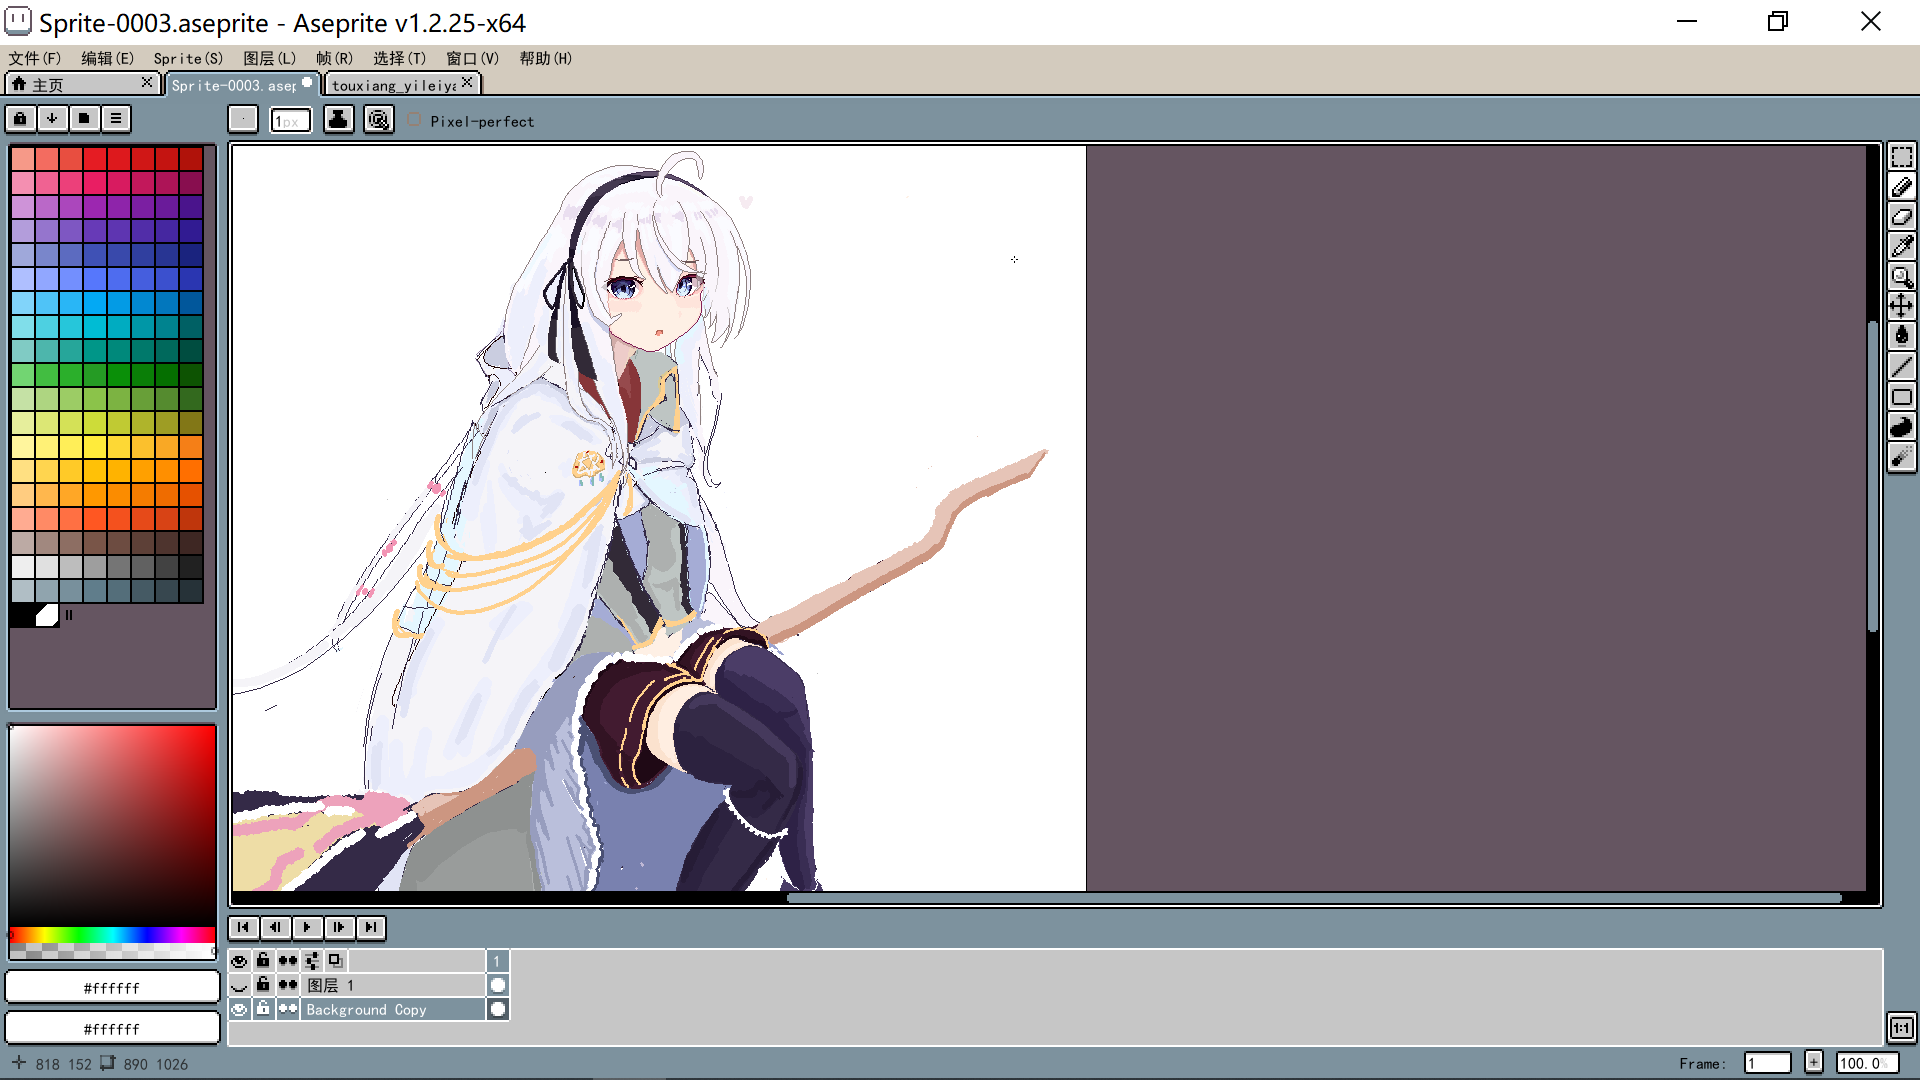The width and height of the screenshot is (1920, 1080).
Task: Open onion skin settings in timeline header
Action: [x=335, y=961]
